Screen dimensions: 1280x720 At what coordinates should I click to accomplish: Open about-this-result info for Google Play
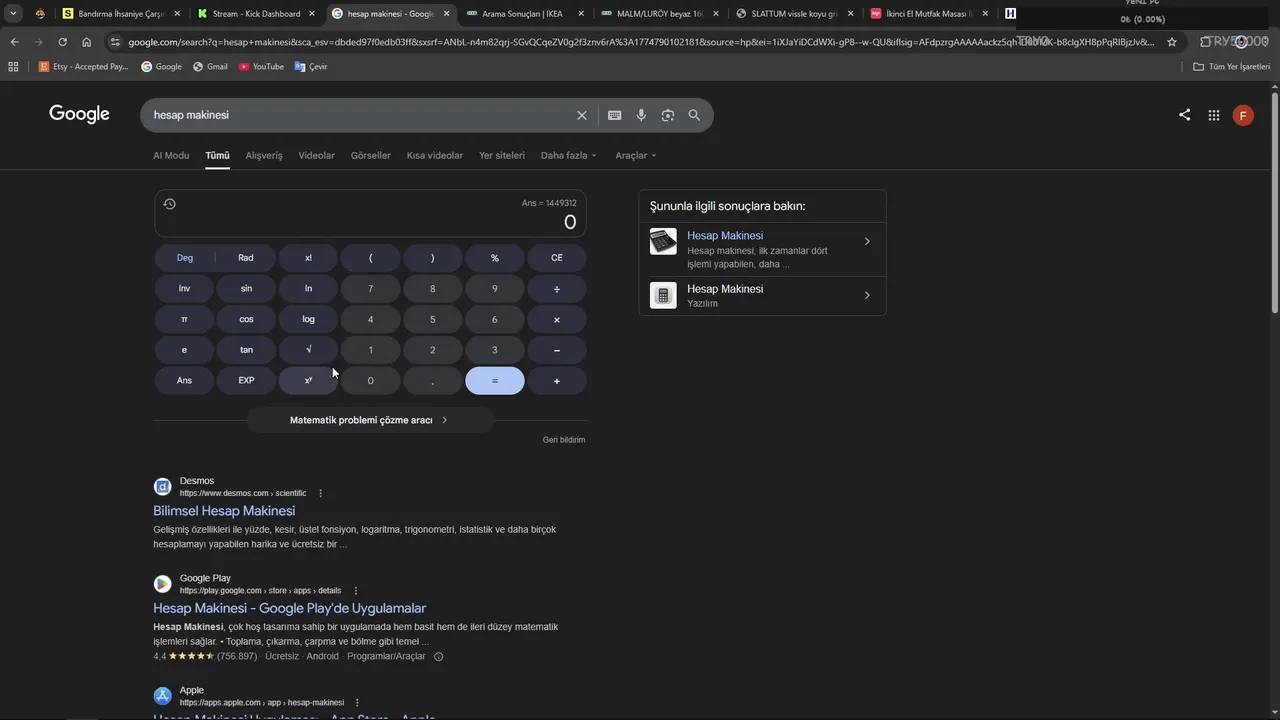coord(438,657)
